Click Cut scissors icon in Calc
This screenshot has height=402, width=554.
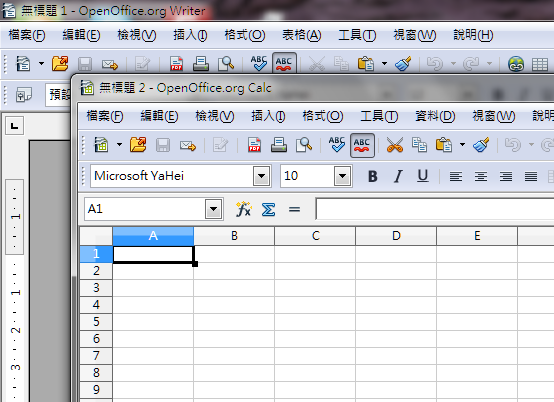(395, 145)
